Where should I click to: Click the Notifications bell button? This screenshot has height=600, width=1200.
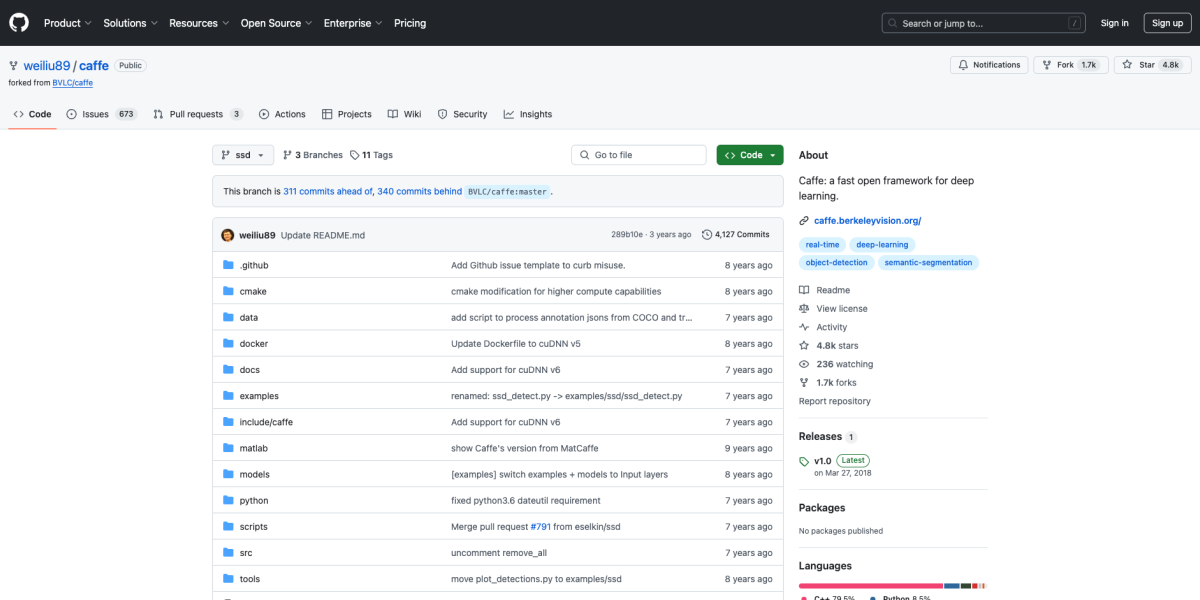[x=989, y=65]
